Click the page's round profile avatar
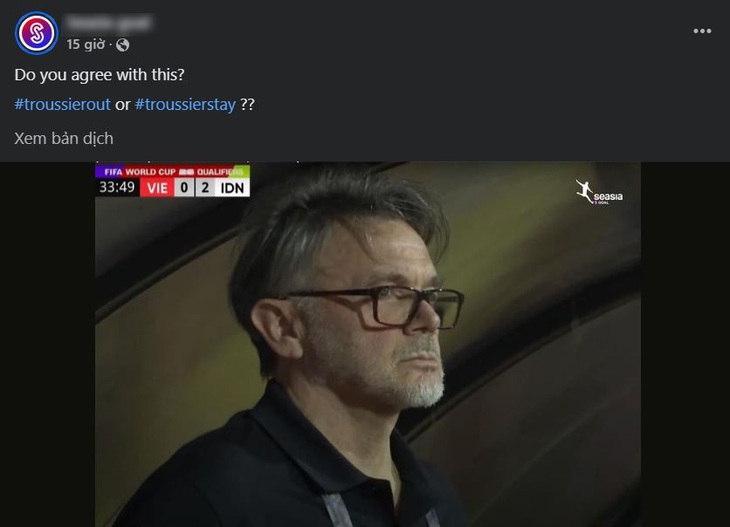This screenshot has height=527, width=730. [x=37, y=33]
